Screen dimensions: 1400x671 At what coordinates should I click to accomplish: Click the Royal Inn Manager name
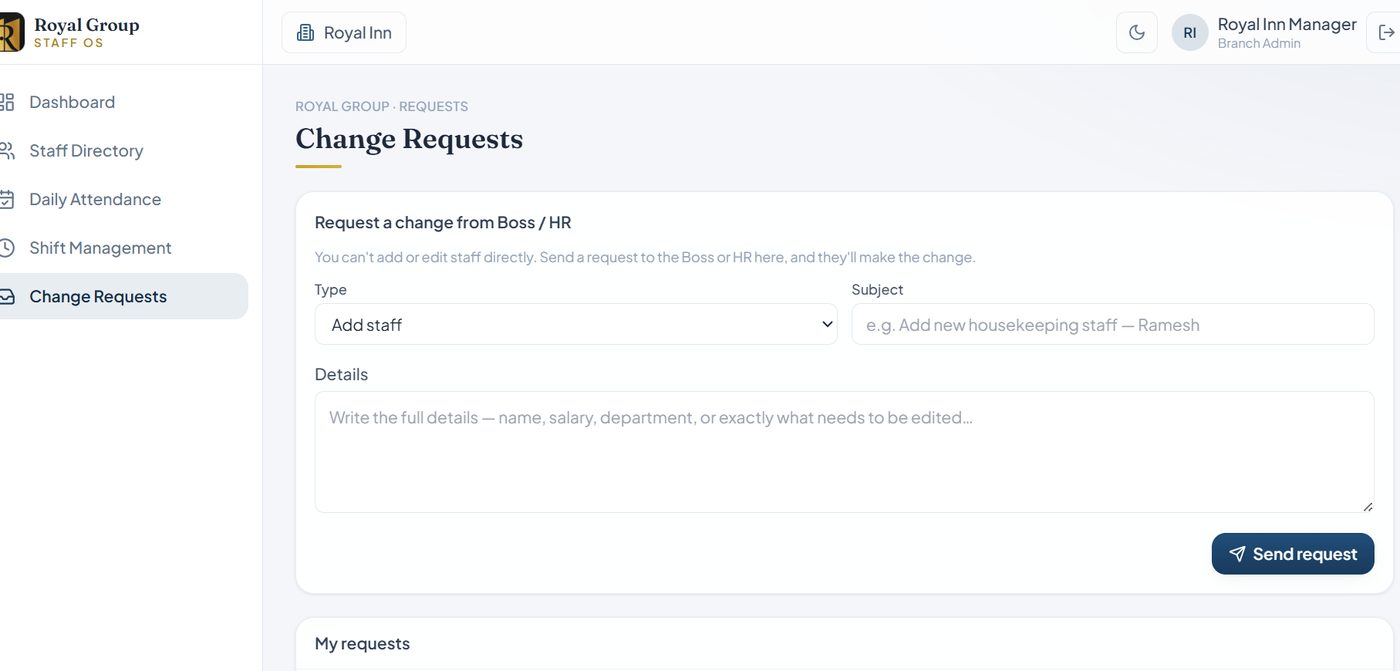[1287, 24]
